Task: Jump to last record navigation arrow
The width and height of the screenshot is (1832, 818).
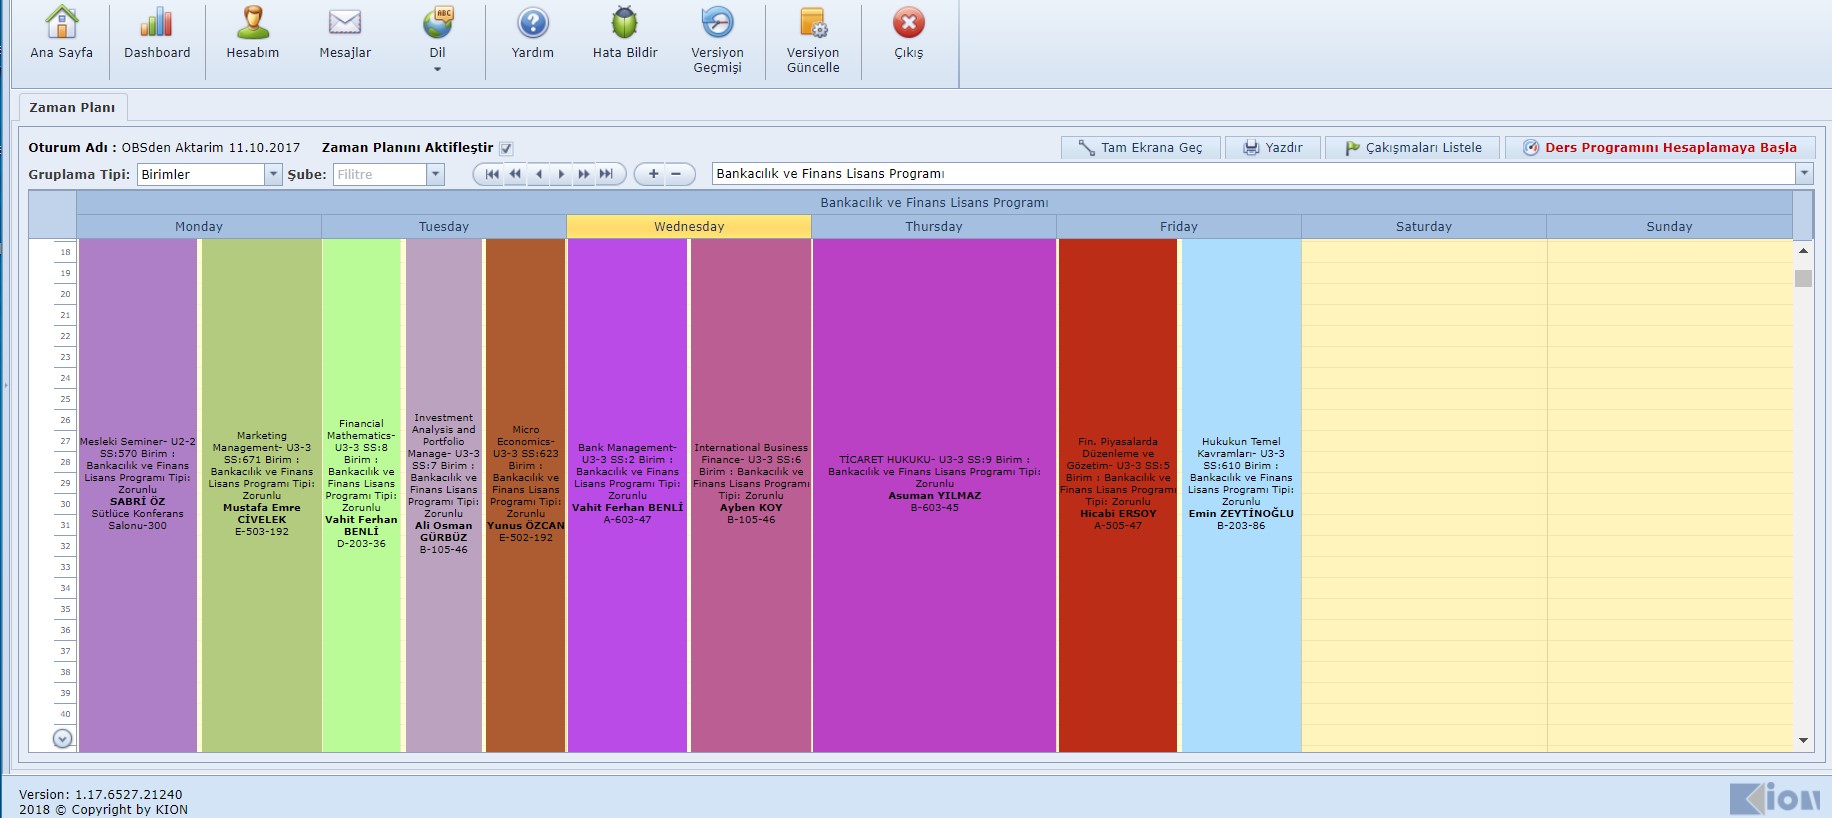Action: [x=606, y=174]
